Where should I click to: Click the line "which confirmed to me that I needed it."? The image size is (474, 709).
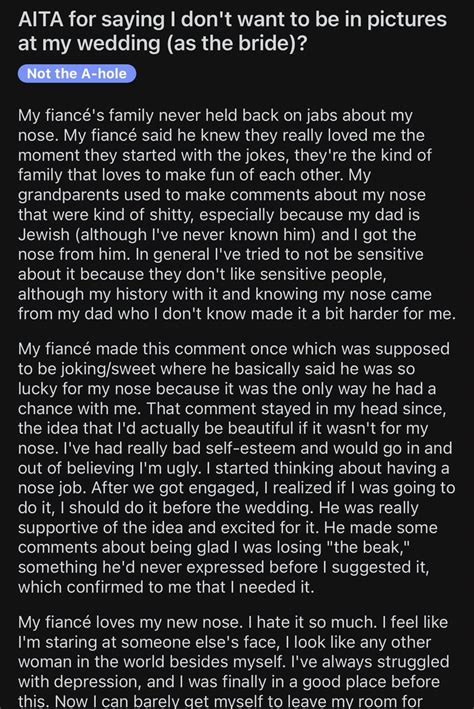(x=166, y=587)
